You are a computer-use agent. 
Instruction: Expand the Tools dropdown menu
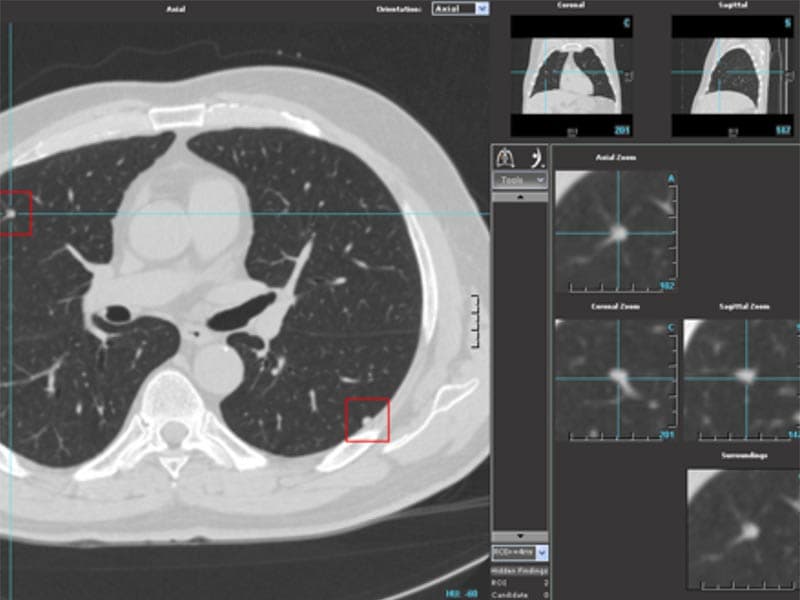coord(520,180)
